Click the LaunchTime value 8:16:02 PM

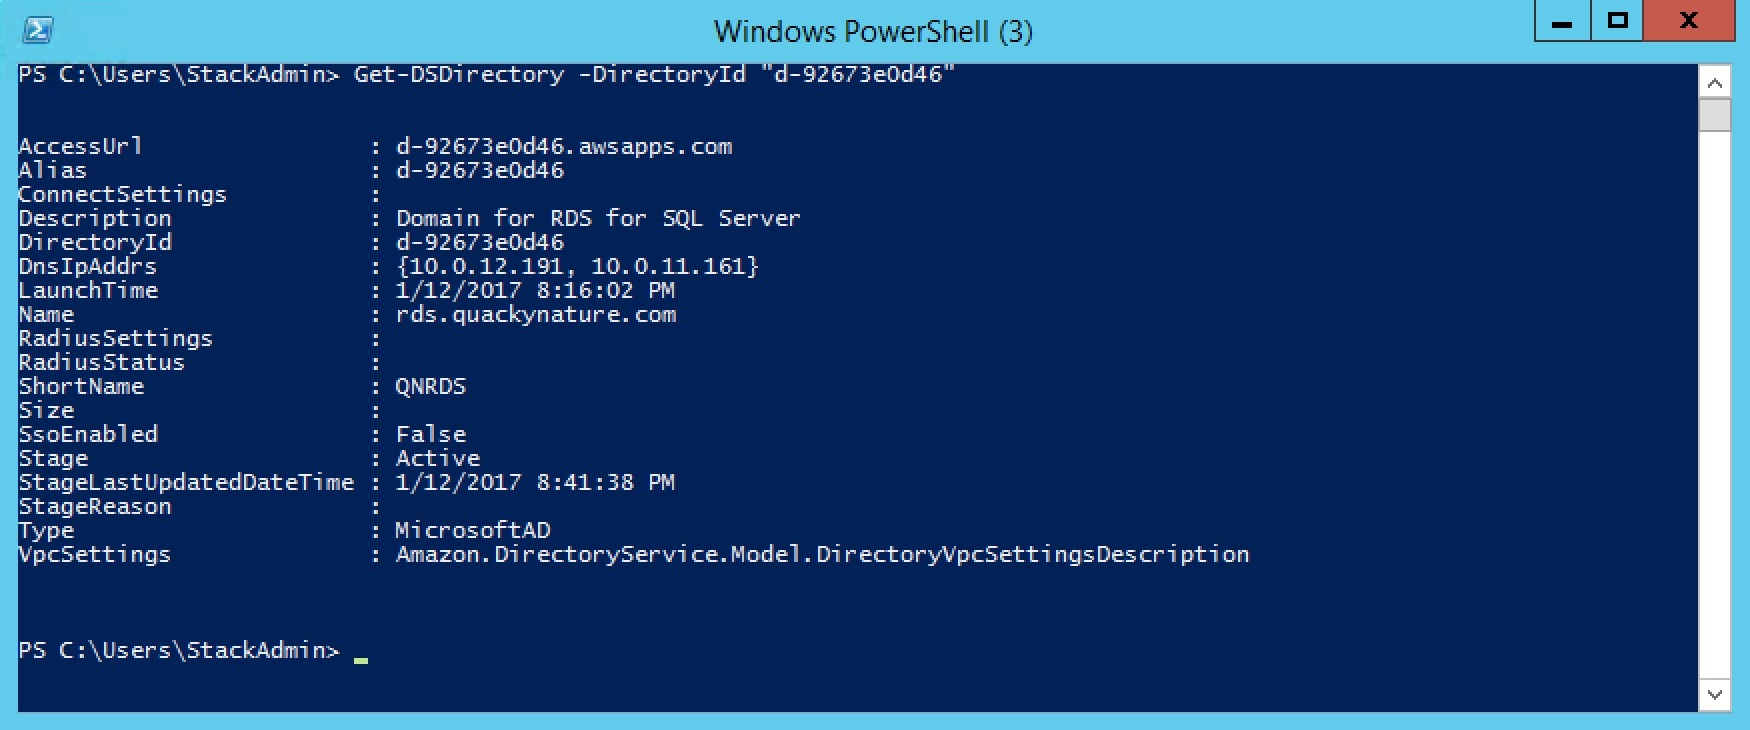[x=605, y=290]
